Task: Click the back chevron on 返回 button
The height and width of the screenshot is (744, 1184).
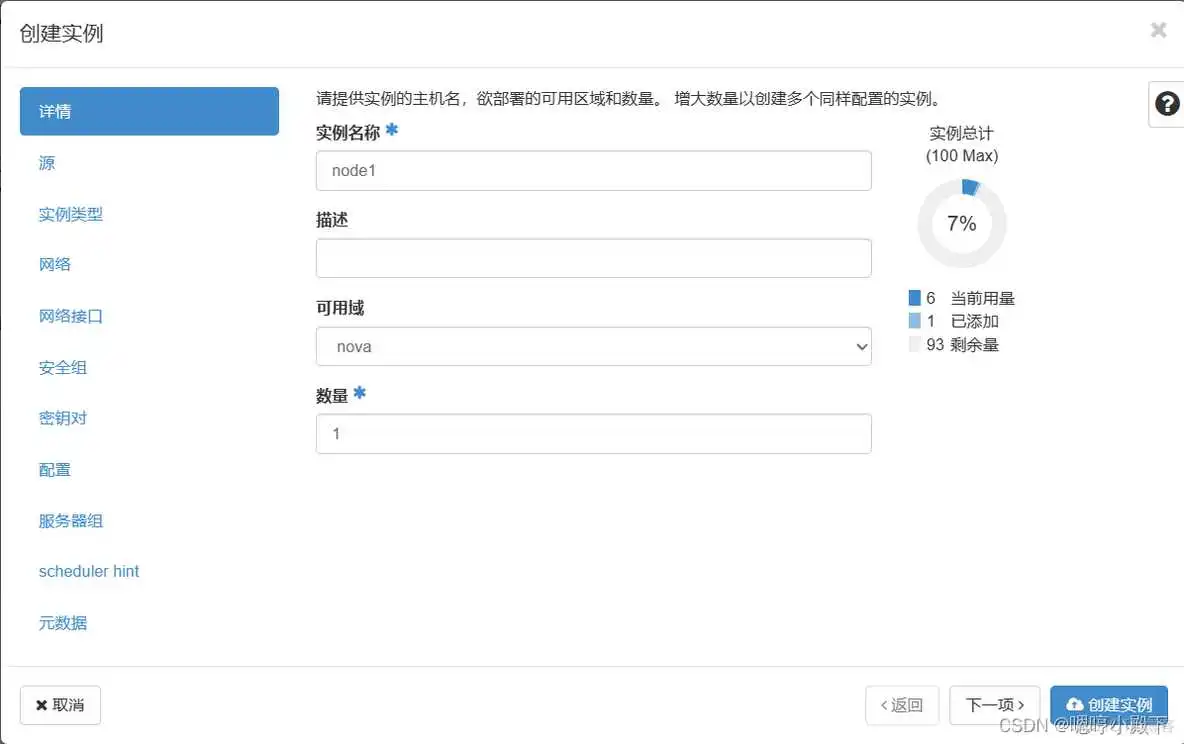Action: 885,705
